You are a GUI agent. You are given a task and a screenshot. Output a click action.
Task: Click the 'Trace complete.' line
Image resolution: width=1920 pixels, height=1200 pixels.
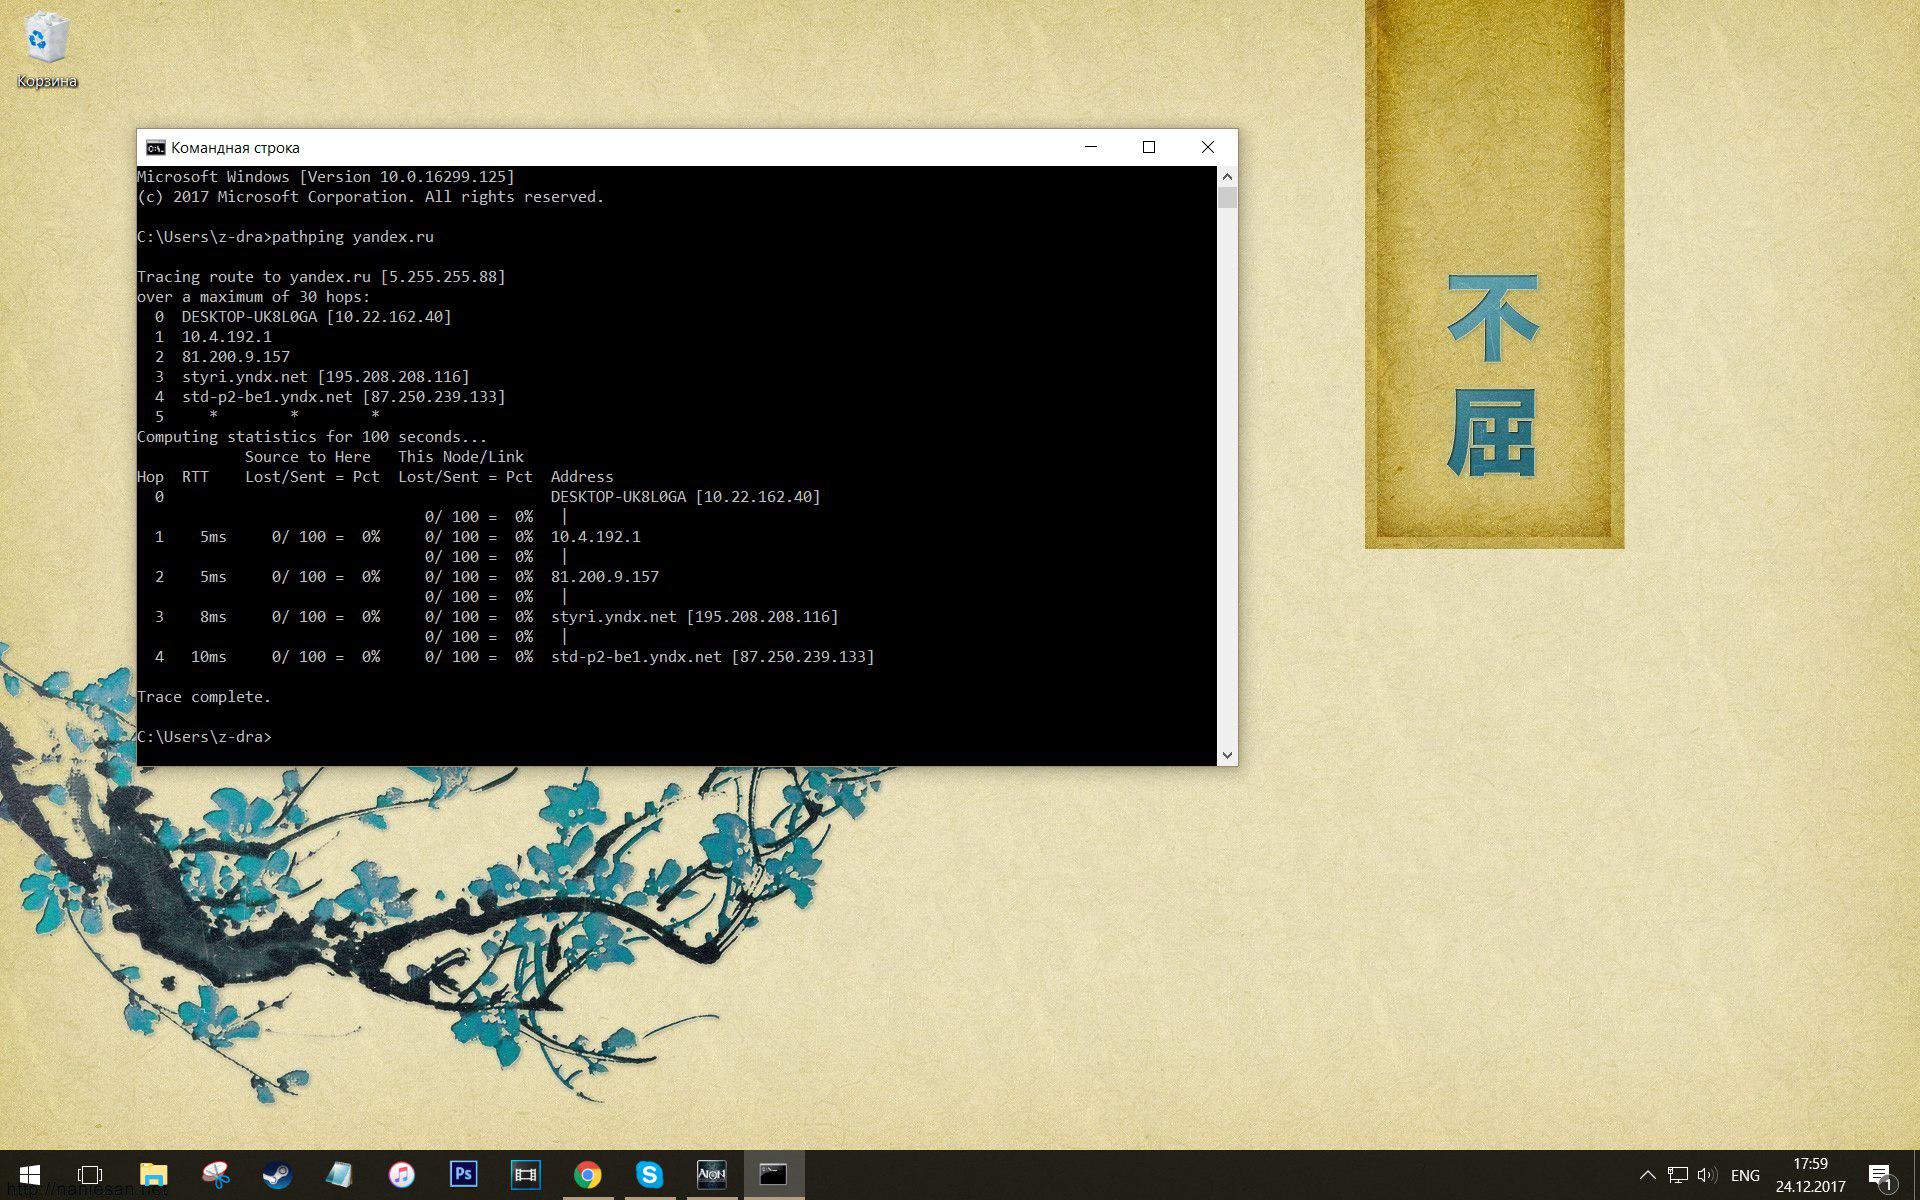click(204, 697)
